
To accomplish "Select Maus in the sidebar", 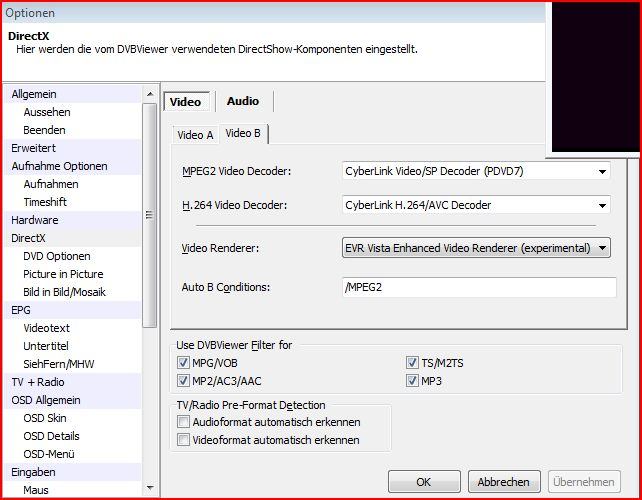I will click(x=73, y=490).
